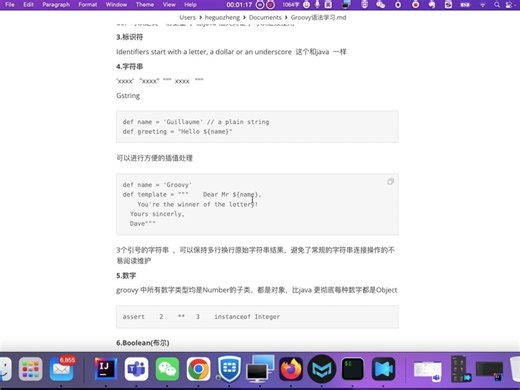This screenshot has width=520, height=390.
Task: Open the Edit menu
Action: click(28, 5)
